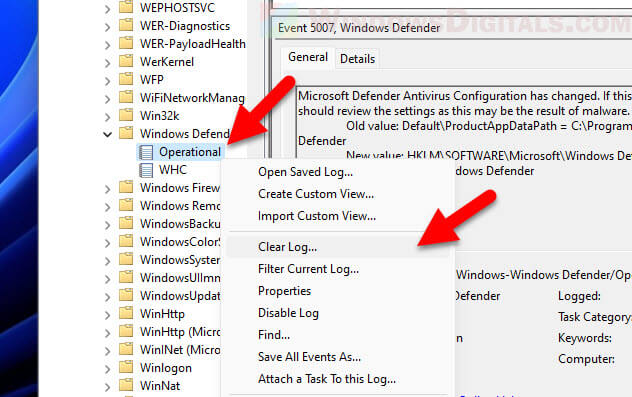Select the WerKernel tree item label

166,62
